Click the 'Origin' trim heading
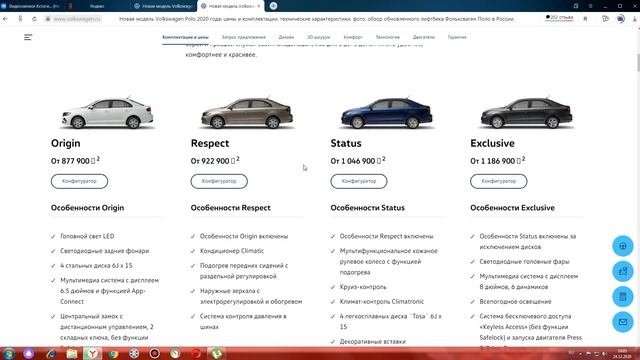This screenshot has height=360, width=640. (x=66, y=143)
